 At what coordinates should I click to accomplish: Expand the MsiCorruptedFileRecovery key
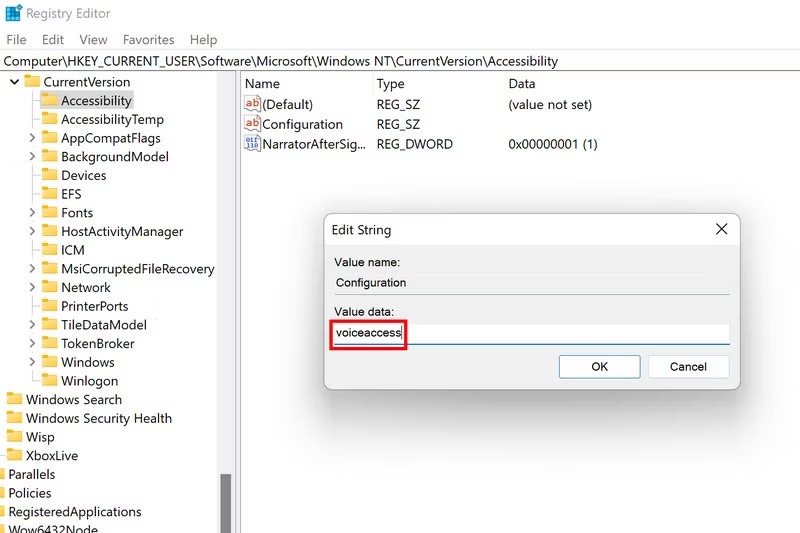tap(32, 268)
